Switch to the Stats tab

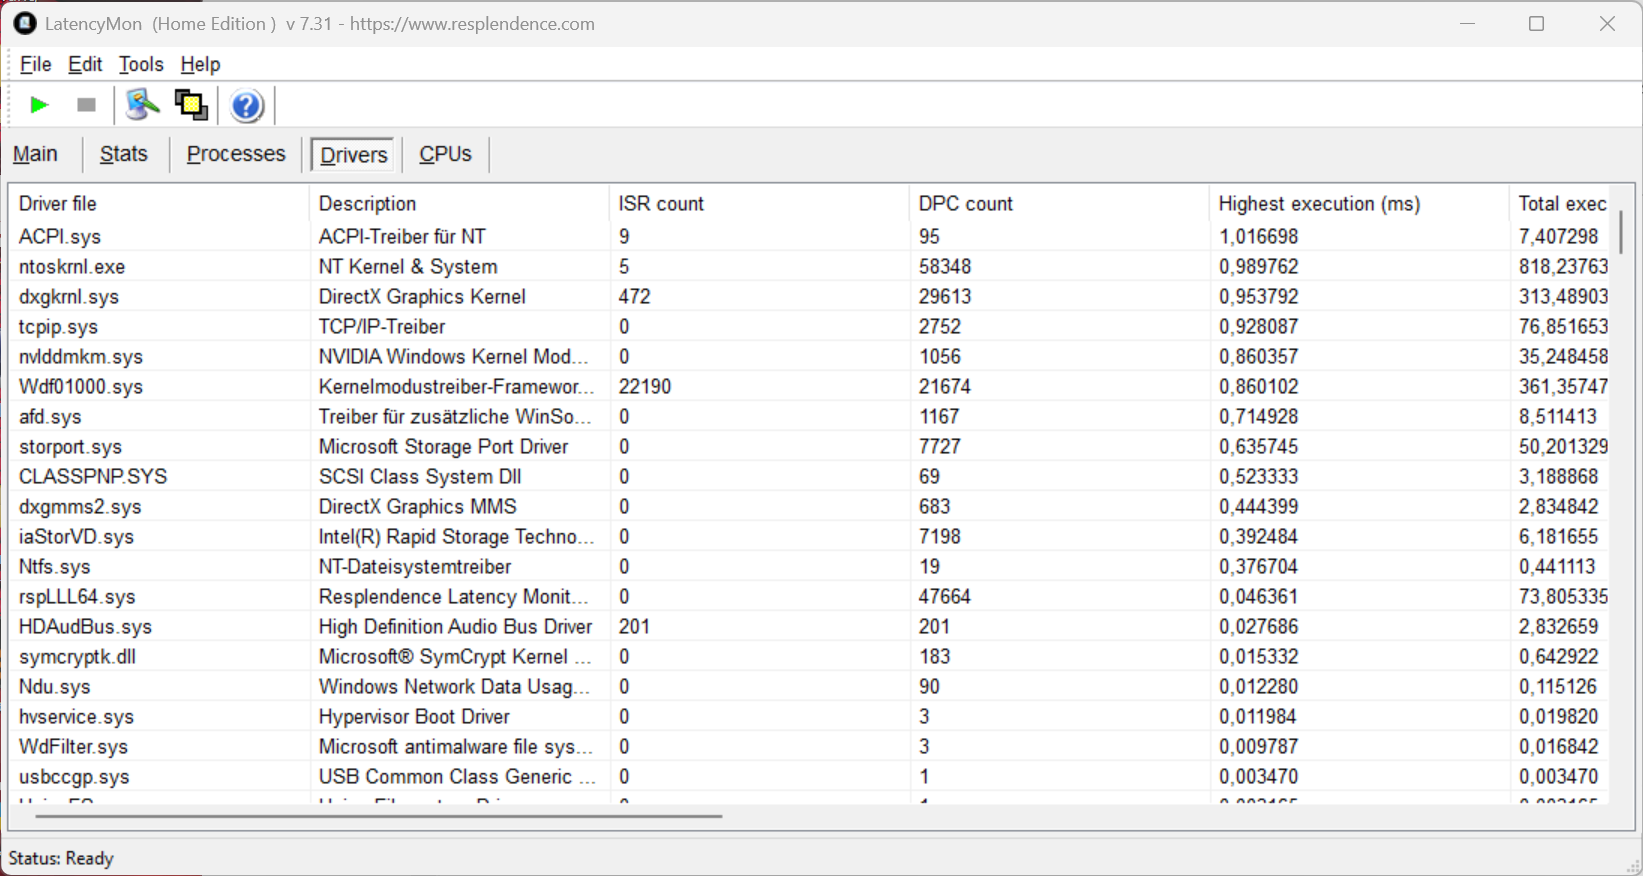tap(124, 154)
